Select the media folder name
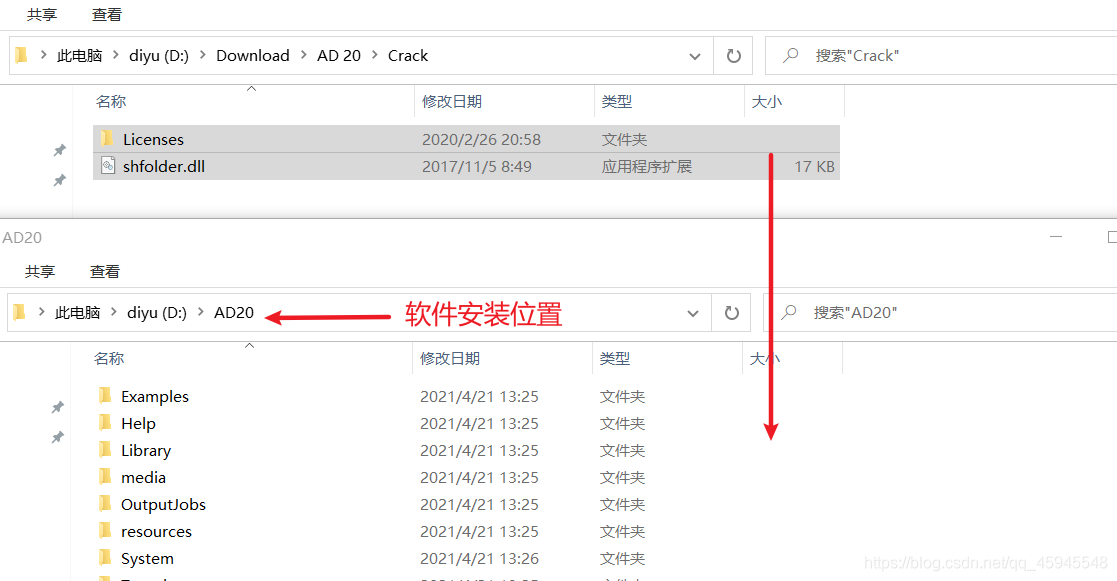Image resolution: width=1117 pixels, height=581 pixels. pyautogui.click(x=143, y=477)
